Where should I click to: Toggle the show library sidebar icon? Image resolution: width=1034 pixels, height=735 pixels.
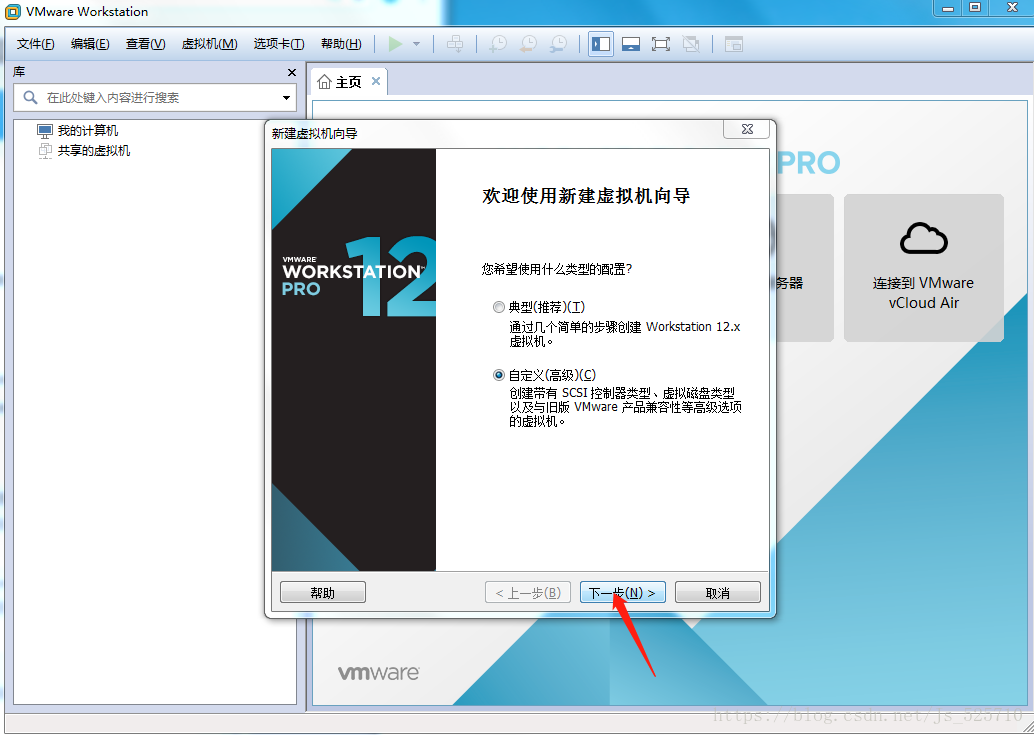601,44
